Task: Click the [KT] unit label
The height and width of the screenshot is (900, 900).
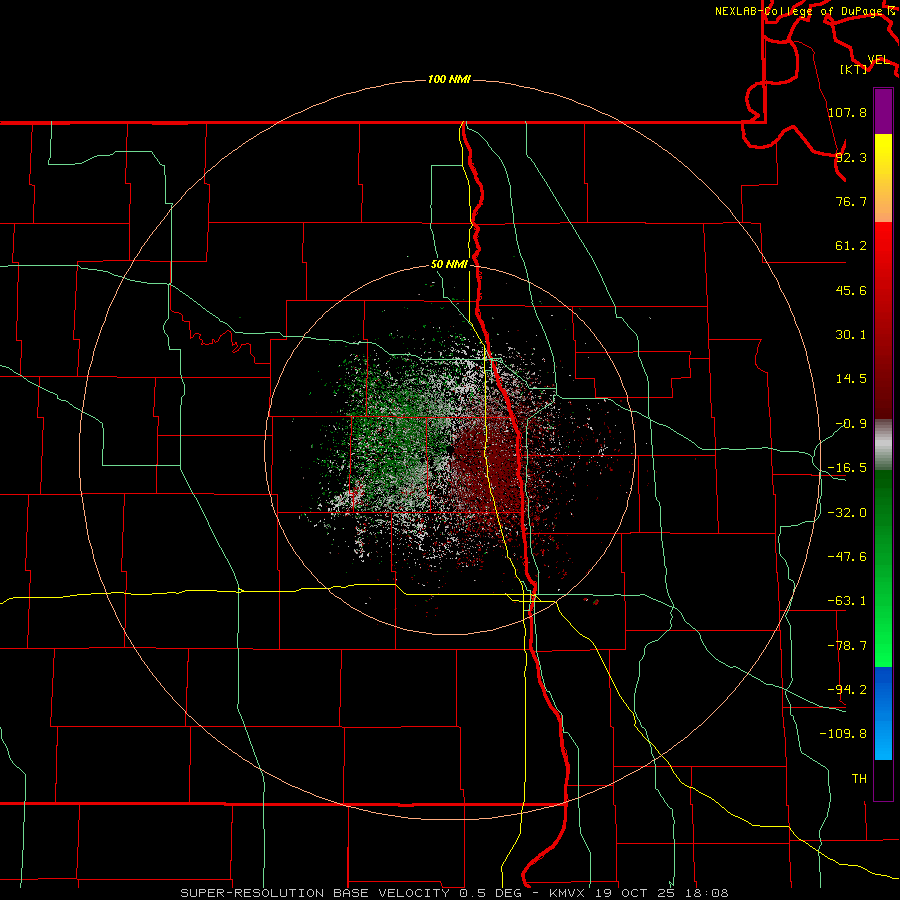Action: 854,69
